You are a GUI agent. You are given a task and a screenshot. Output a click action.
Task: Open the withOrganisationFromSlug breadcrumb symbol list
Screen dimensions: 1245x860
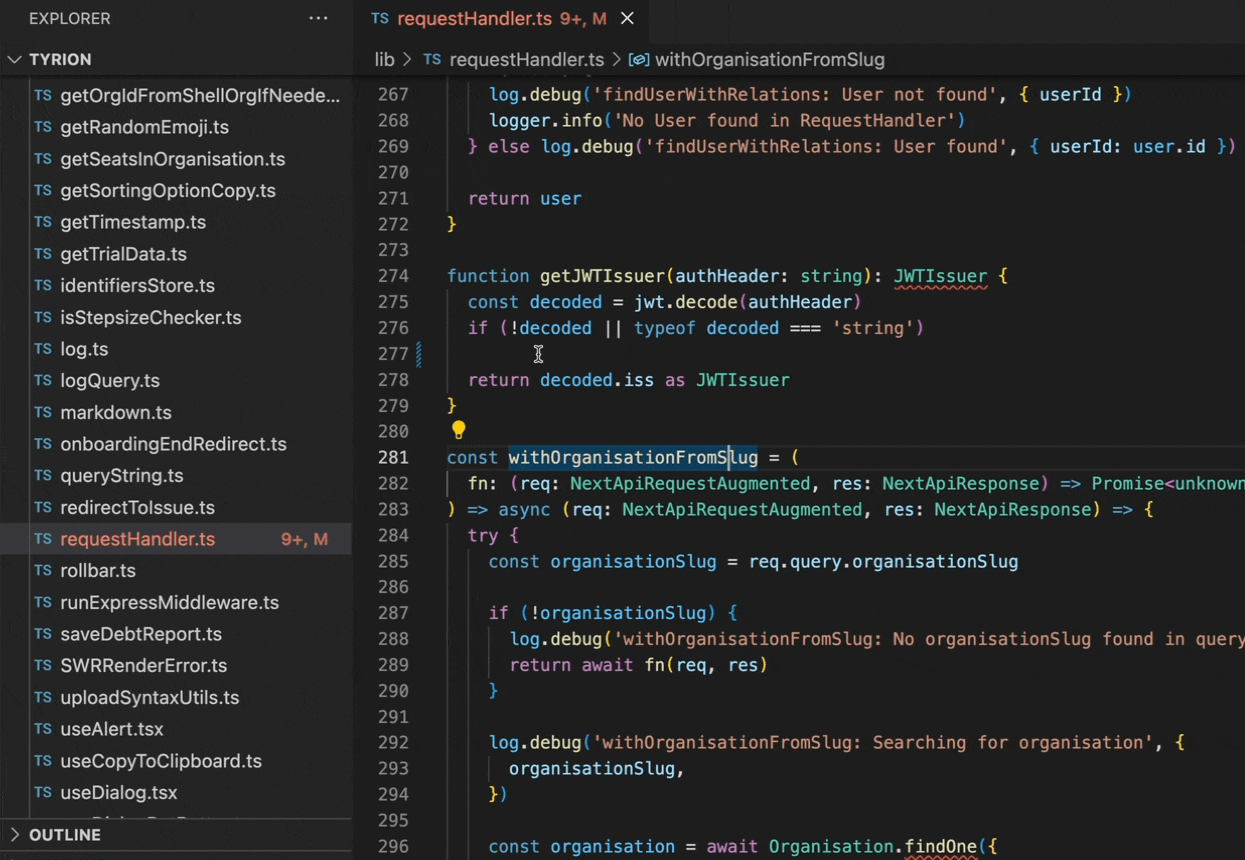tap(769, 60)
